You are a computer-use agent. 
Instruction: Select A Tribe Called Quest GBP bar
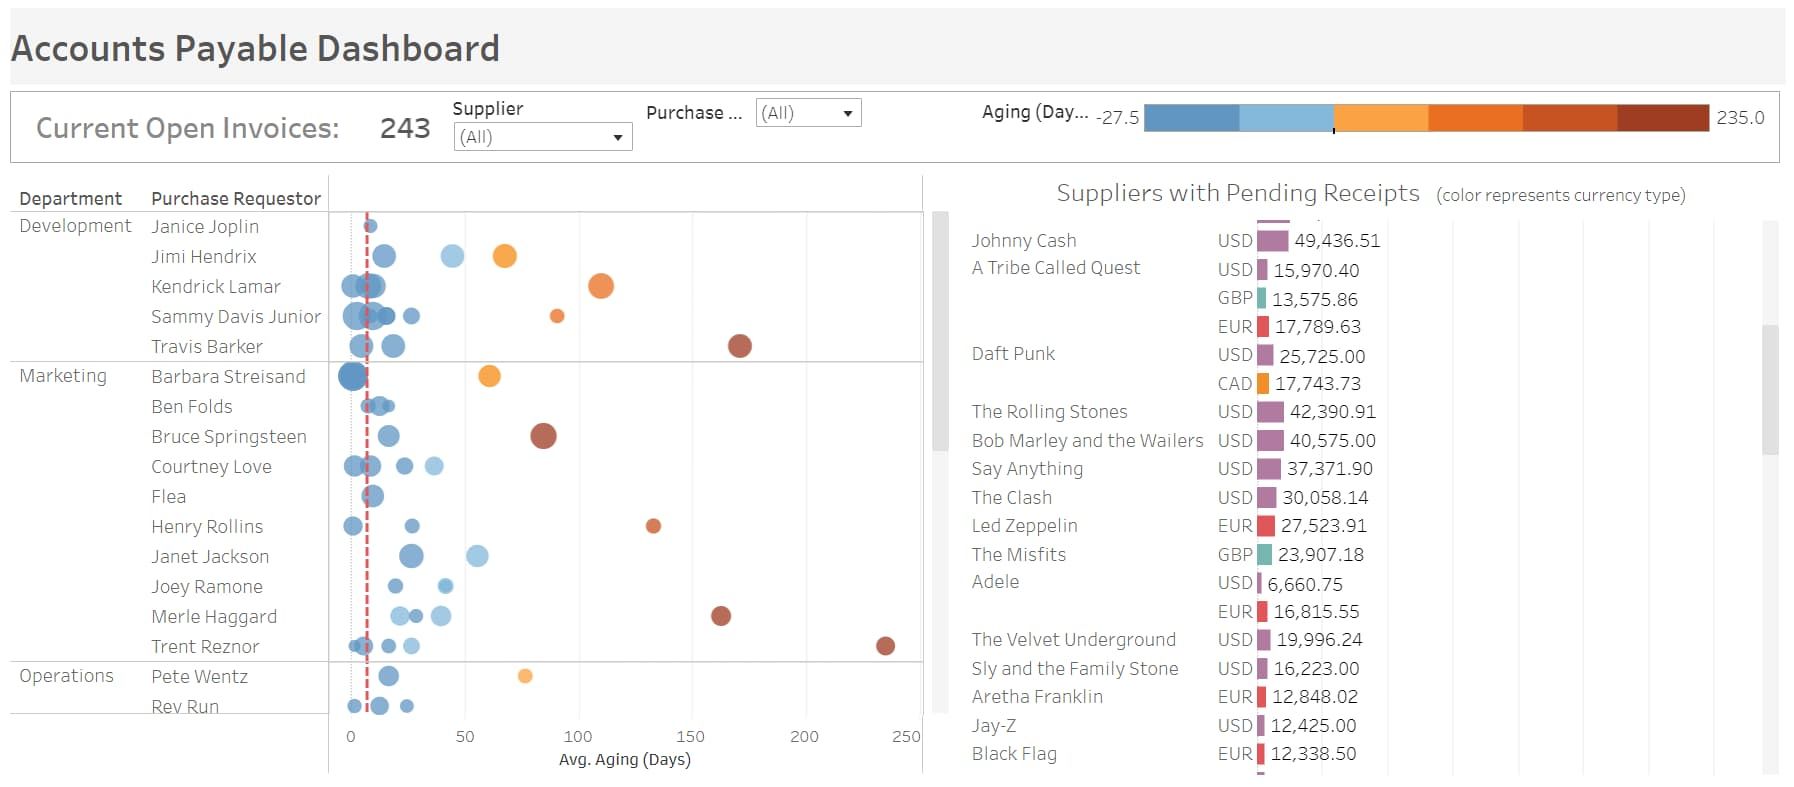[1261, 299]
